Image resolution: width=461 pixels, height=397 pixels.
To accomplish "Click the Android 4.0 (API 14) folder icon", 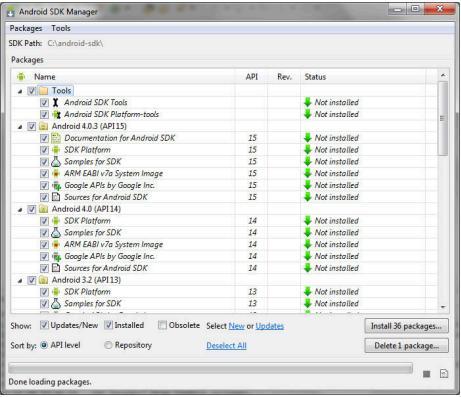I will (44, 209).
